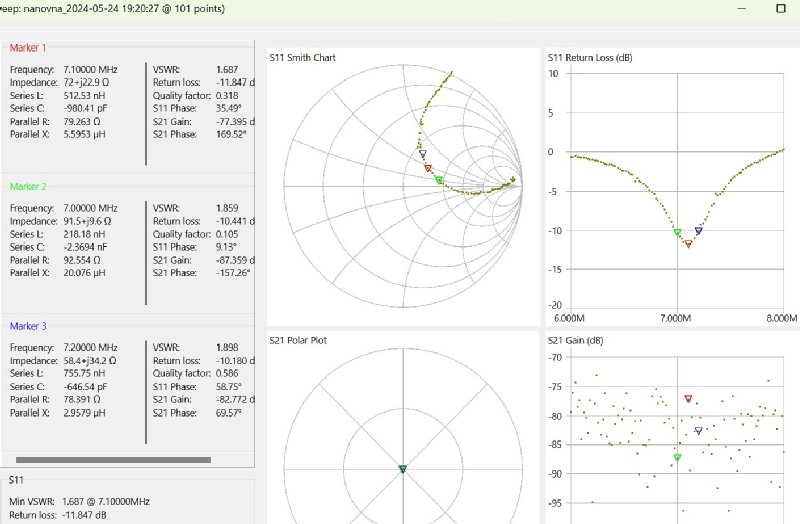Click Marker 2 frequency value 7.00000 MHz
Screen dimensions: 800x524
pos(90,208)
